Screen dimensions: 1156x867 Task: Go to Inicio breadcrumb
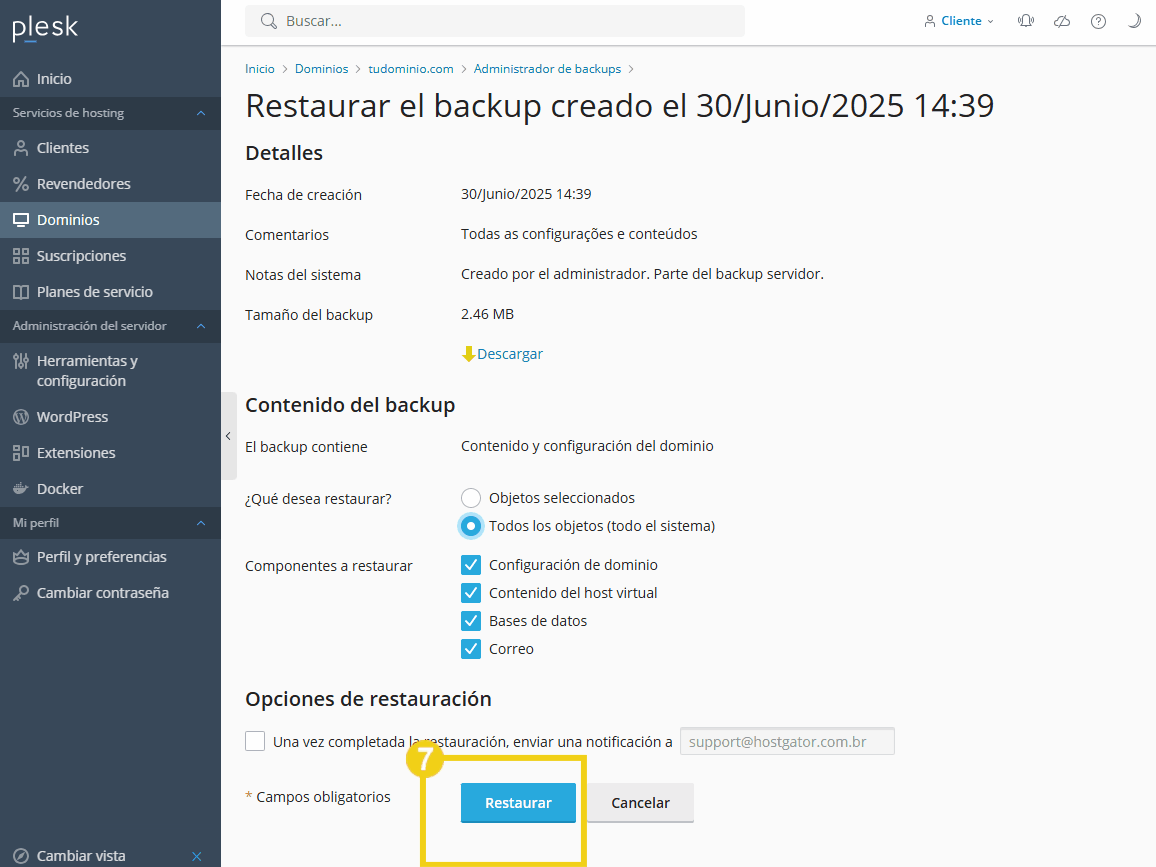pyautogui.click(x=260, y=69)
